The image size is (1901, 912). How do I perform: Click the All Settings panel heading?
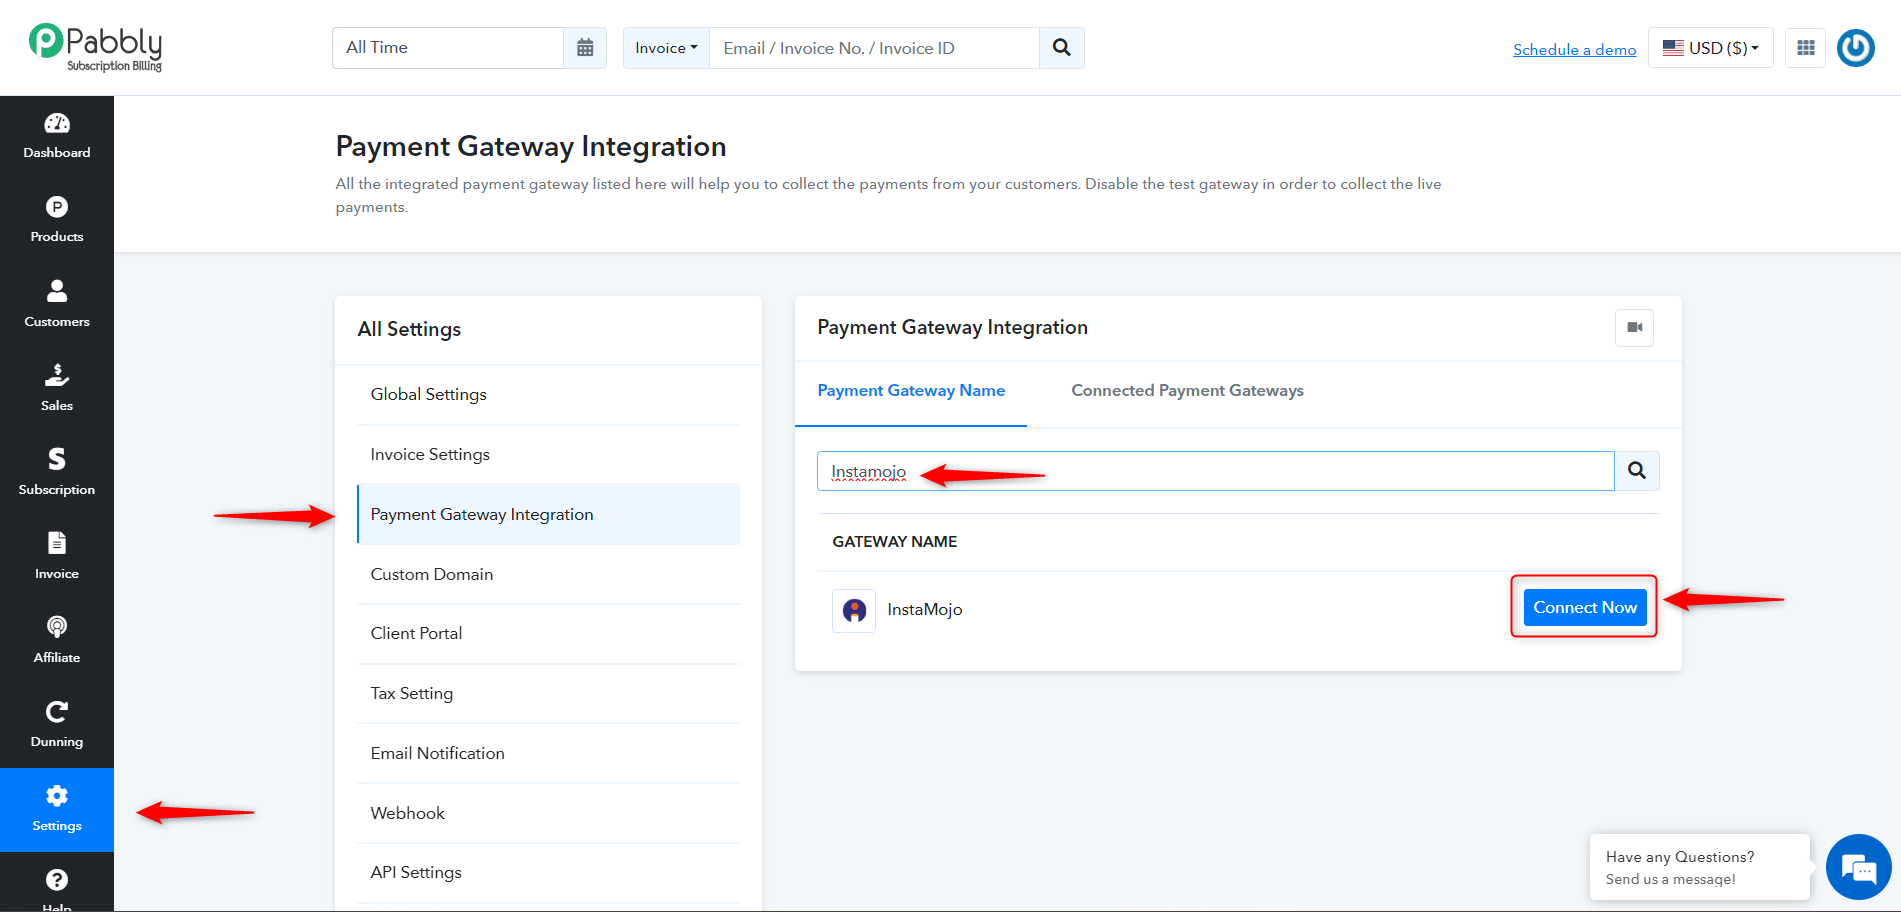click(409, 330)
